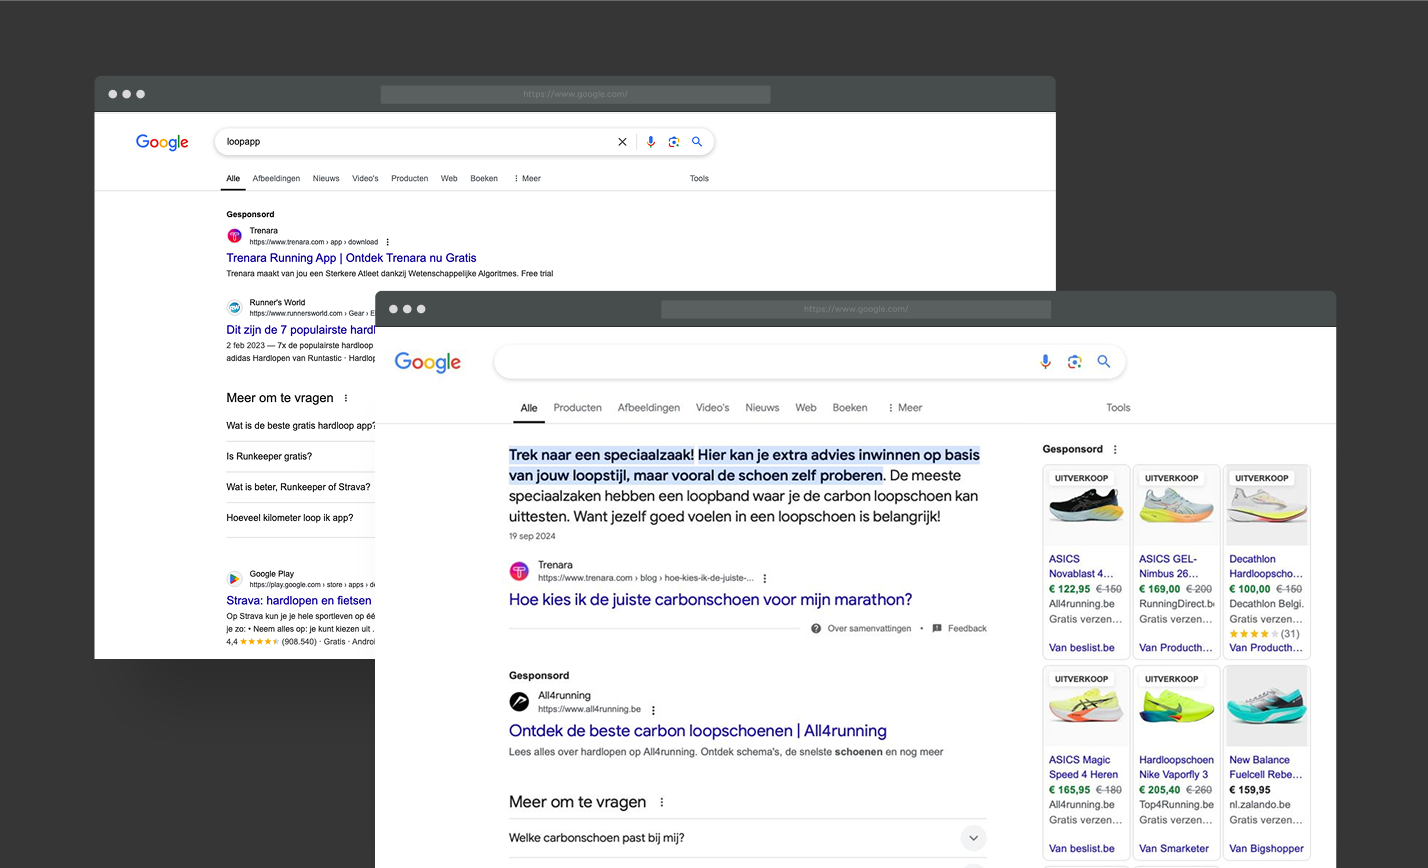Open Tools in the front window
Screen dimensions: 1428x868
pyautogui.click(x=1118, y=408)
